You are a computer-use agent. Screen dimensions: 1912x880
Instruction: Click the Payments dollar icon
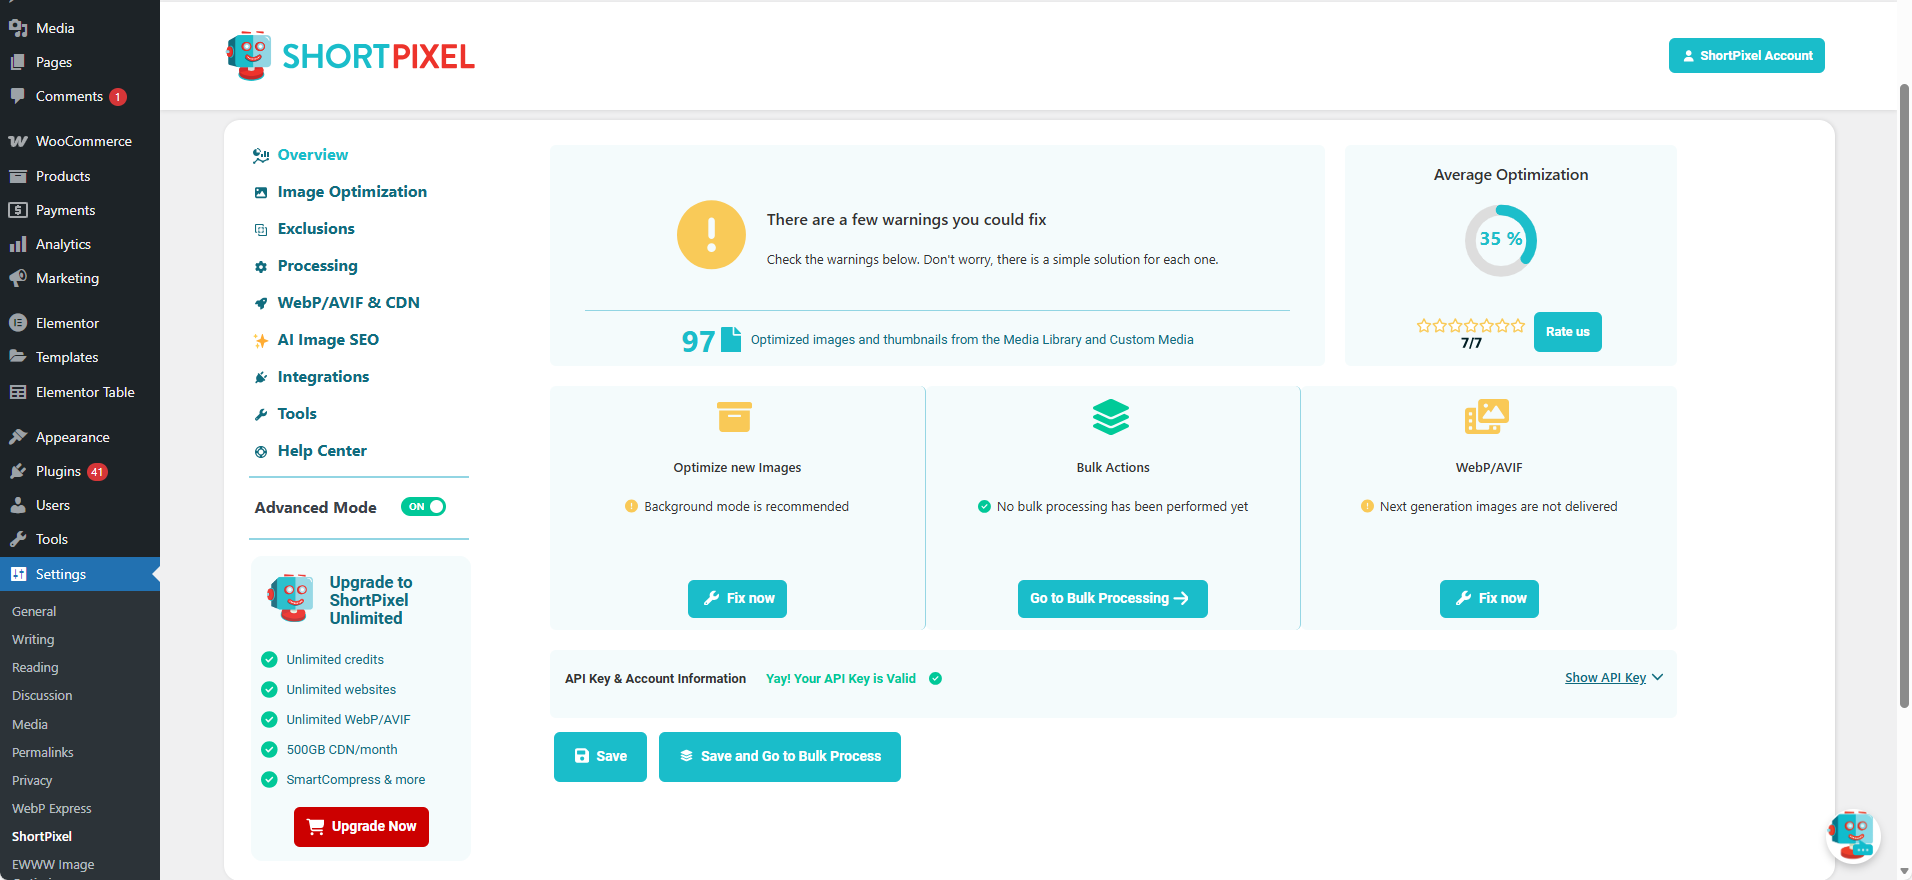[x=18, y=210]
